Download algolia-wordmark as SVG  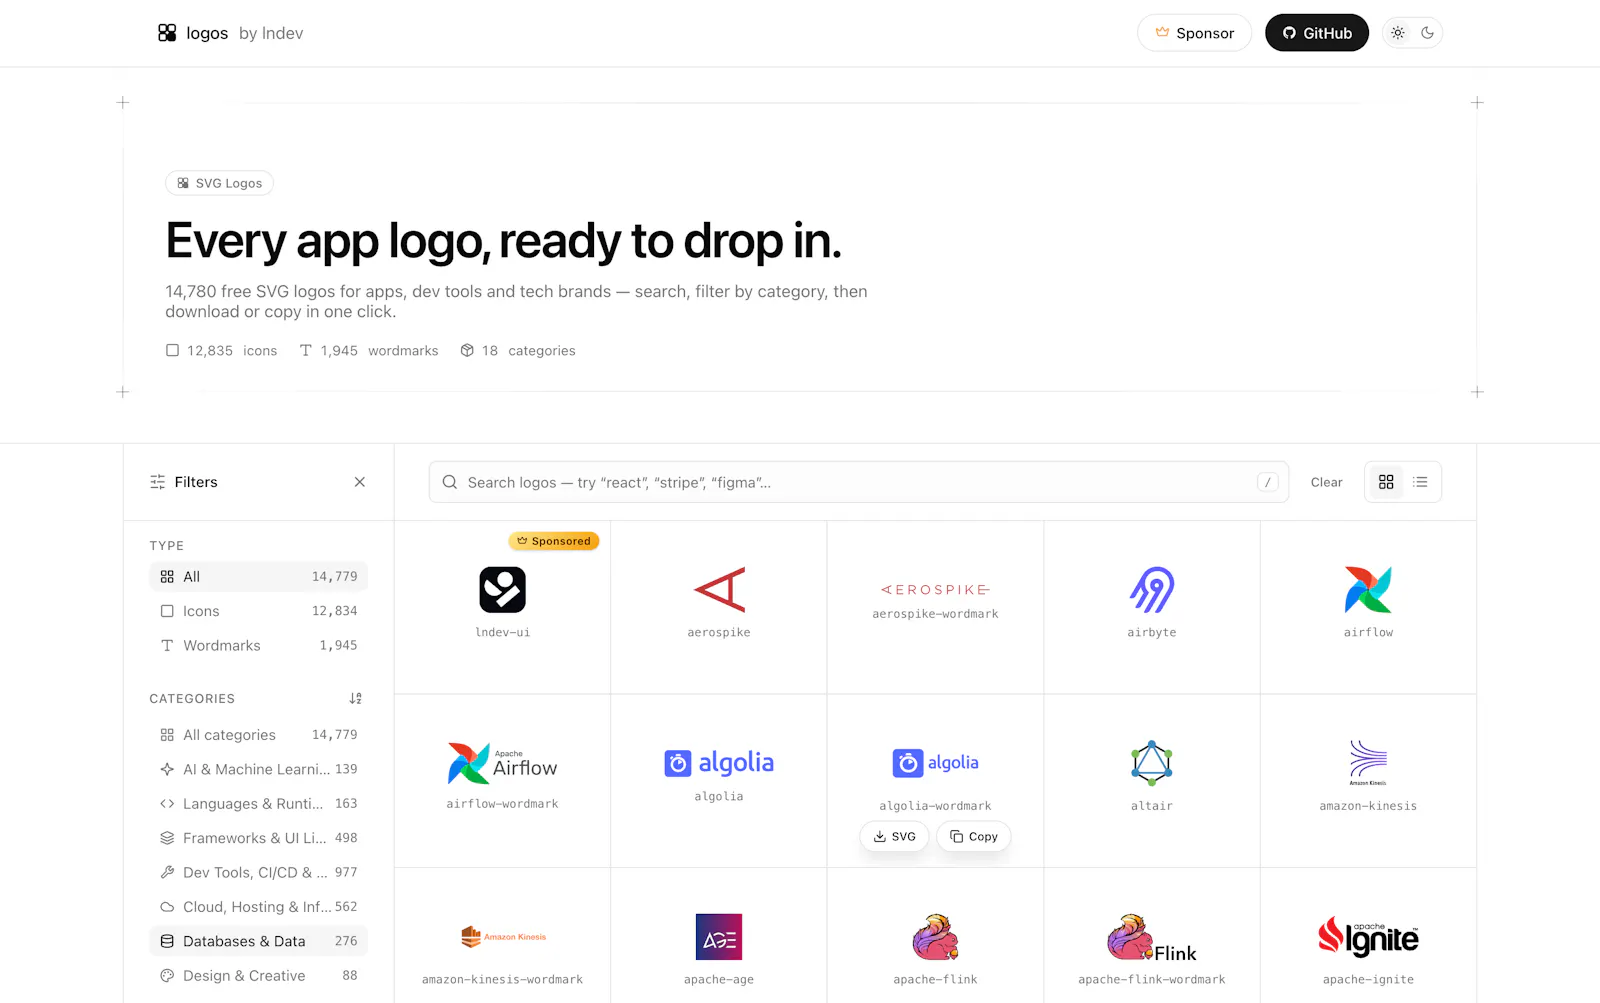pyautogui.click(x=895, y=837)
